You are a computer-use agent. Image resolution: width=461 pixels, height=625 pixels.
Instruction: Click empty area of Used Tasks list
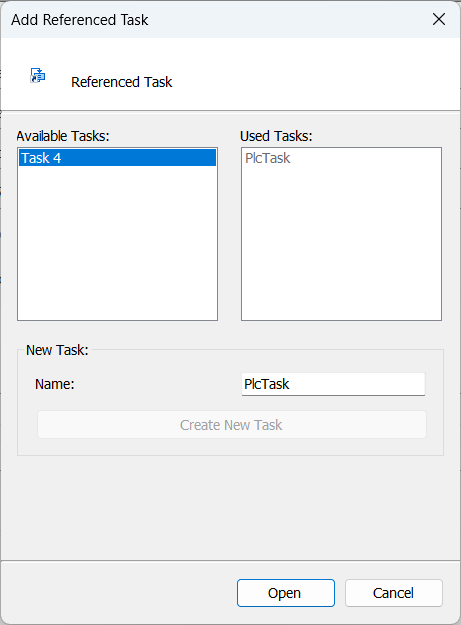tap(341, 243)
